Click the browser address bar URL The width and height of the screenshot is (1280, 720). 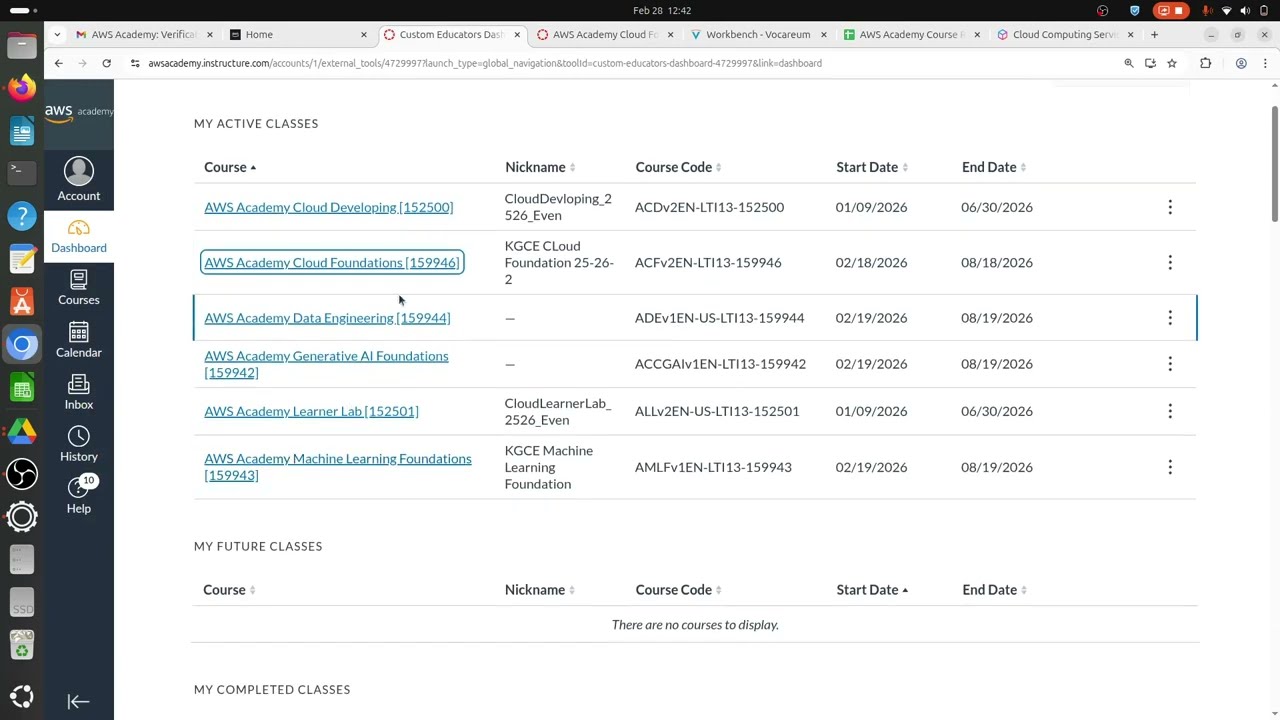(485, 63)
